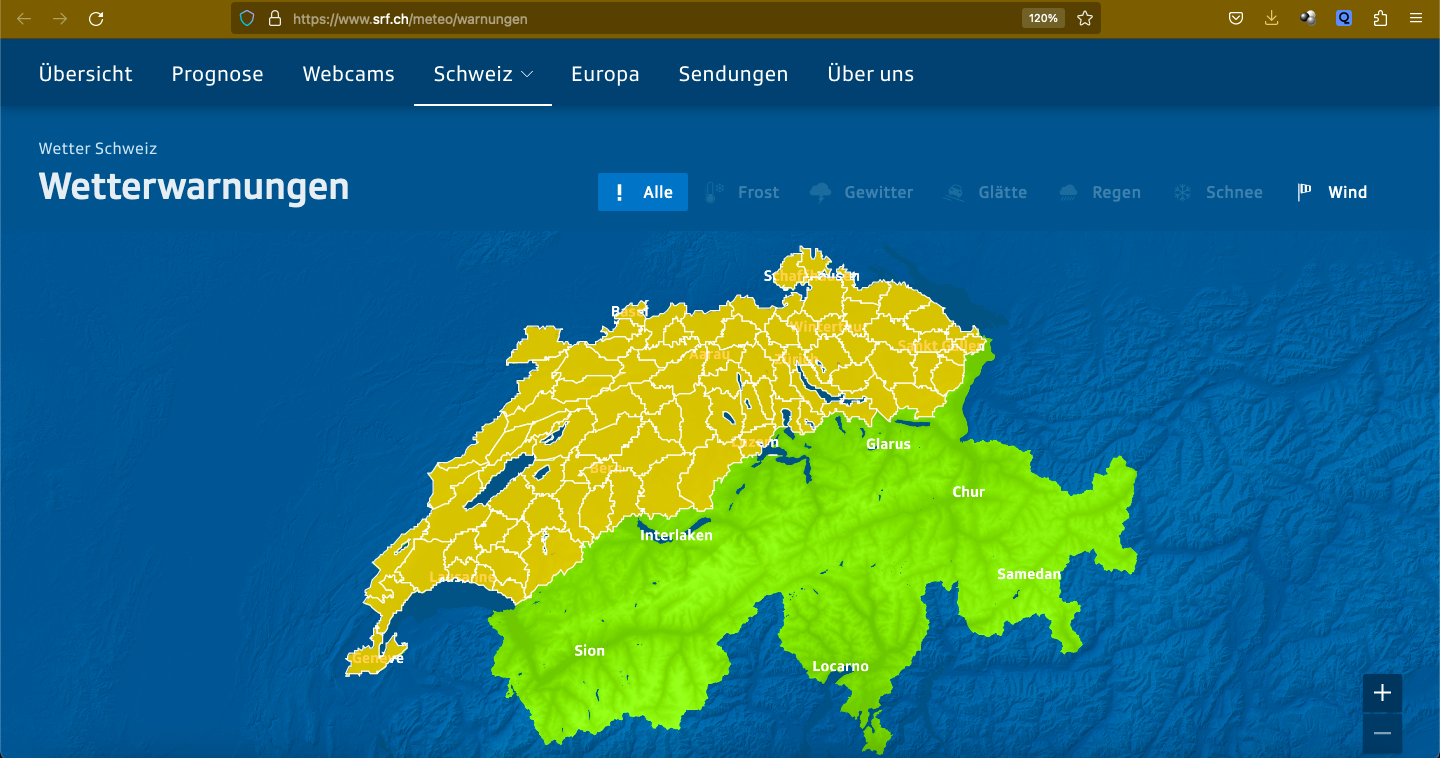Viewport: 1440px width, 758px height.
Task: Click the Regen rain cloud icon
Action: 1068,193
